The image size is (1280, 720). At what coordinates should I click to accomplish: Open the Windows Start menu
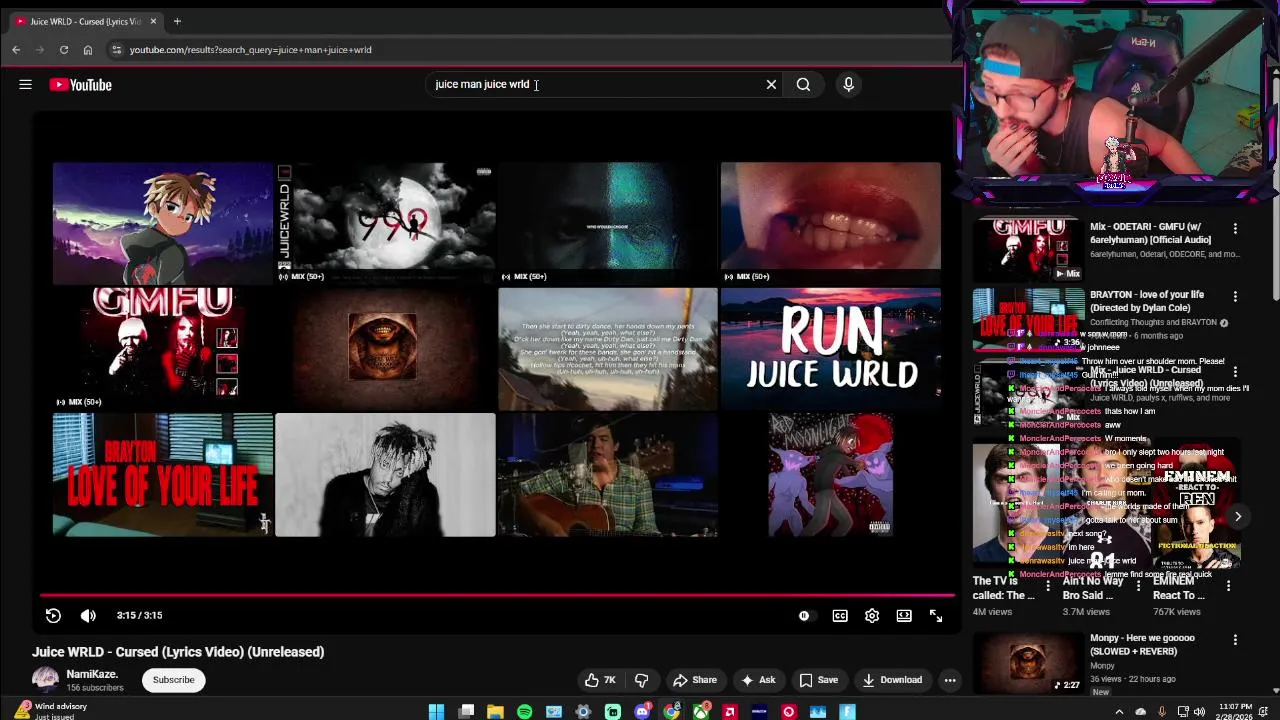[x=436, y=712]
